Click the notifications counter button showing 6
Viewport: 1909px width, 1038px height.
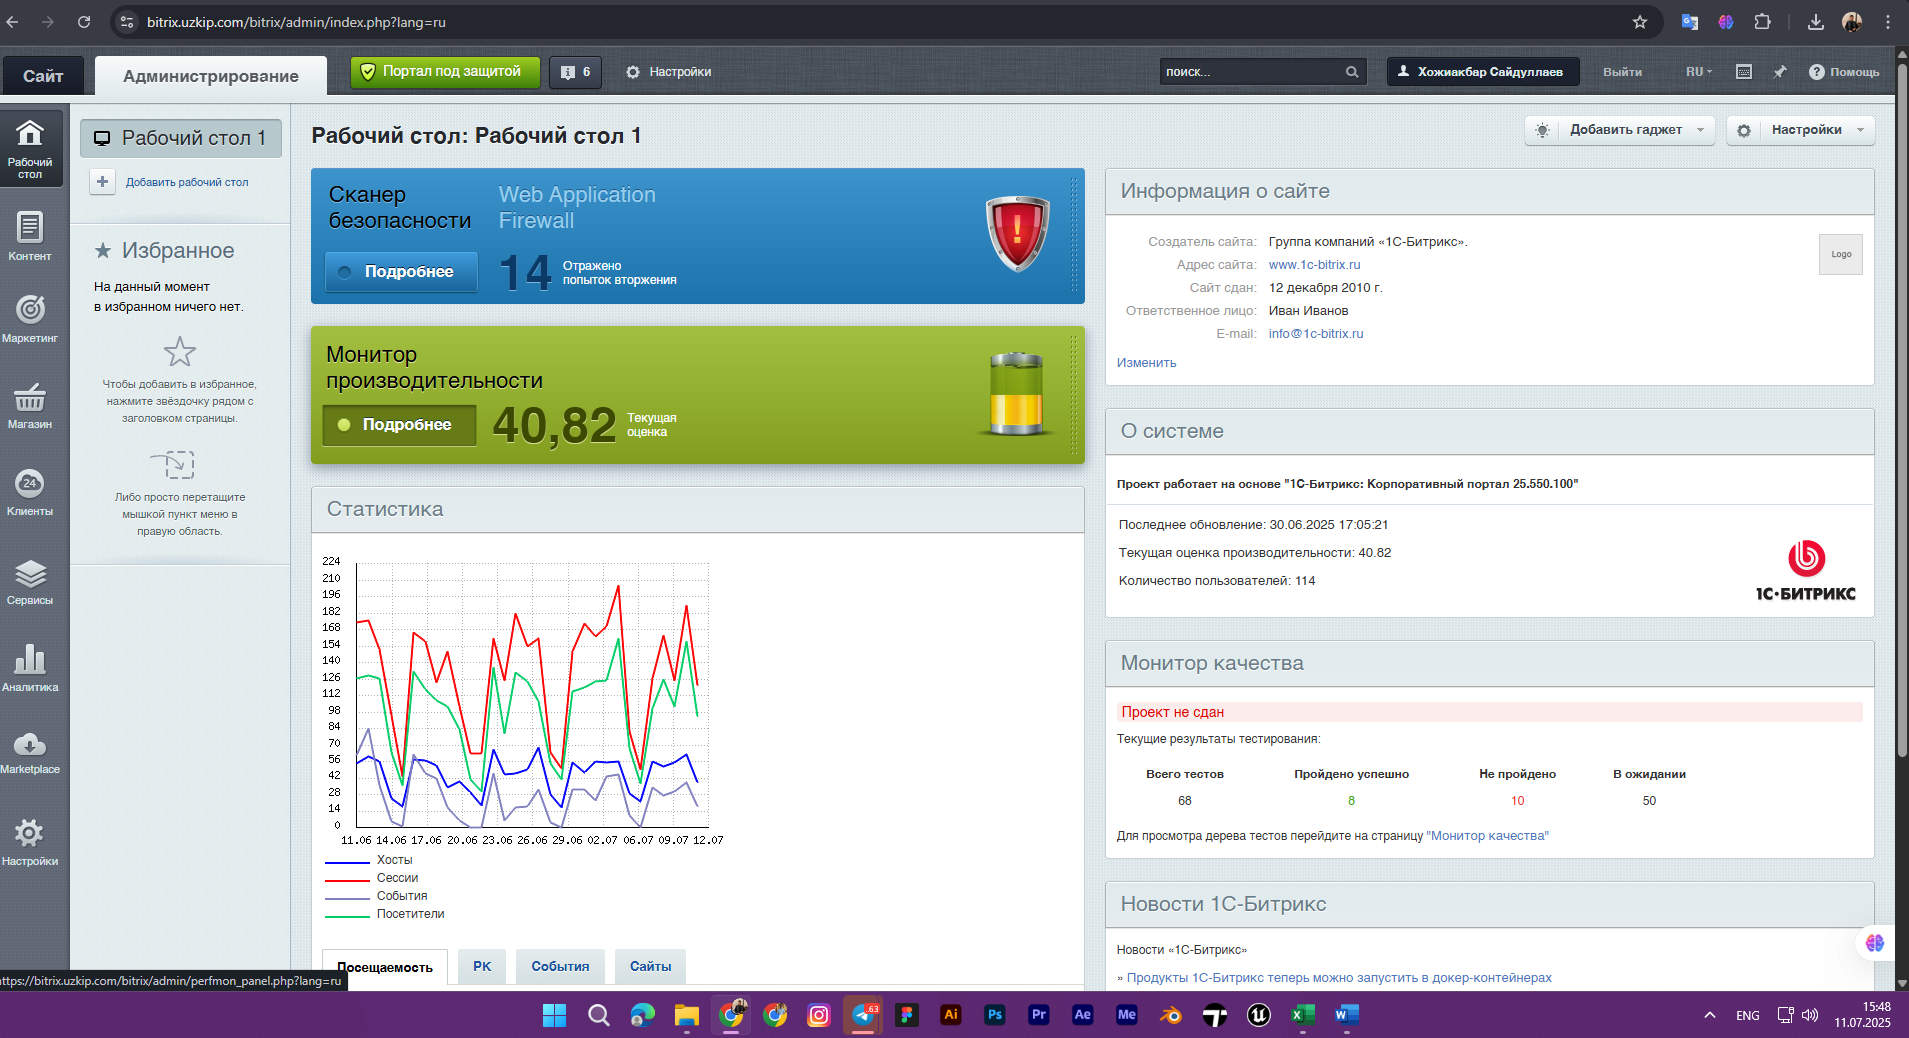click(575, 72)
